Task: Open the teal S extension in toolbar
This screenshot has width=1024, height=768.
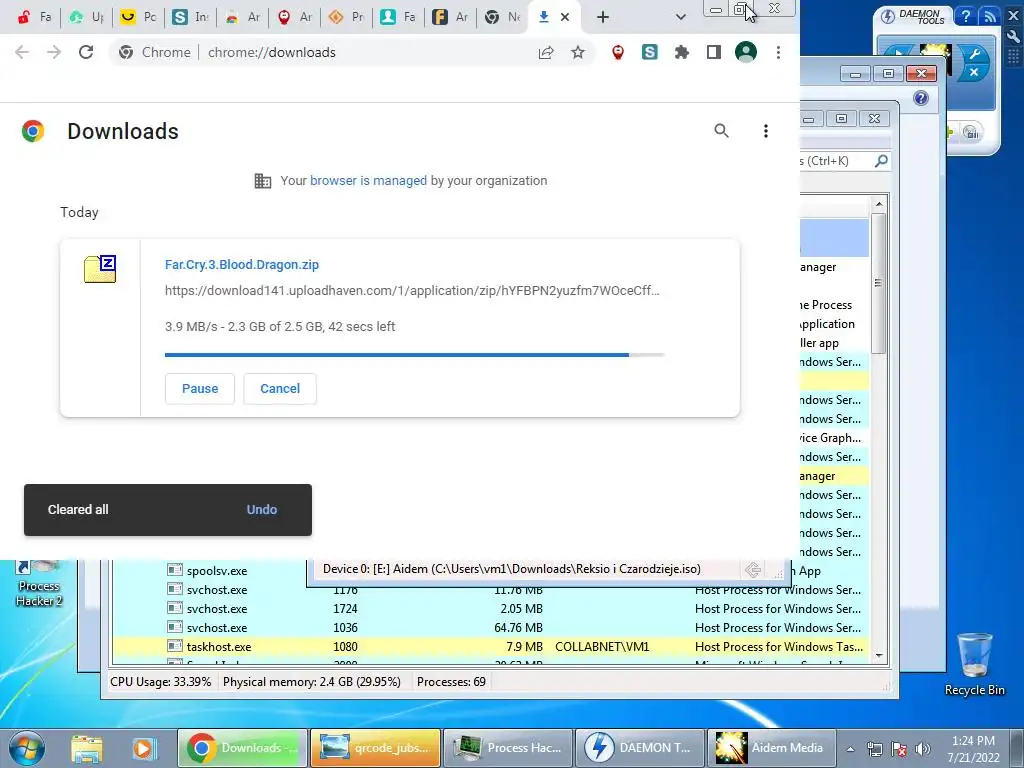Action: (650, 52)
